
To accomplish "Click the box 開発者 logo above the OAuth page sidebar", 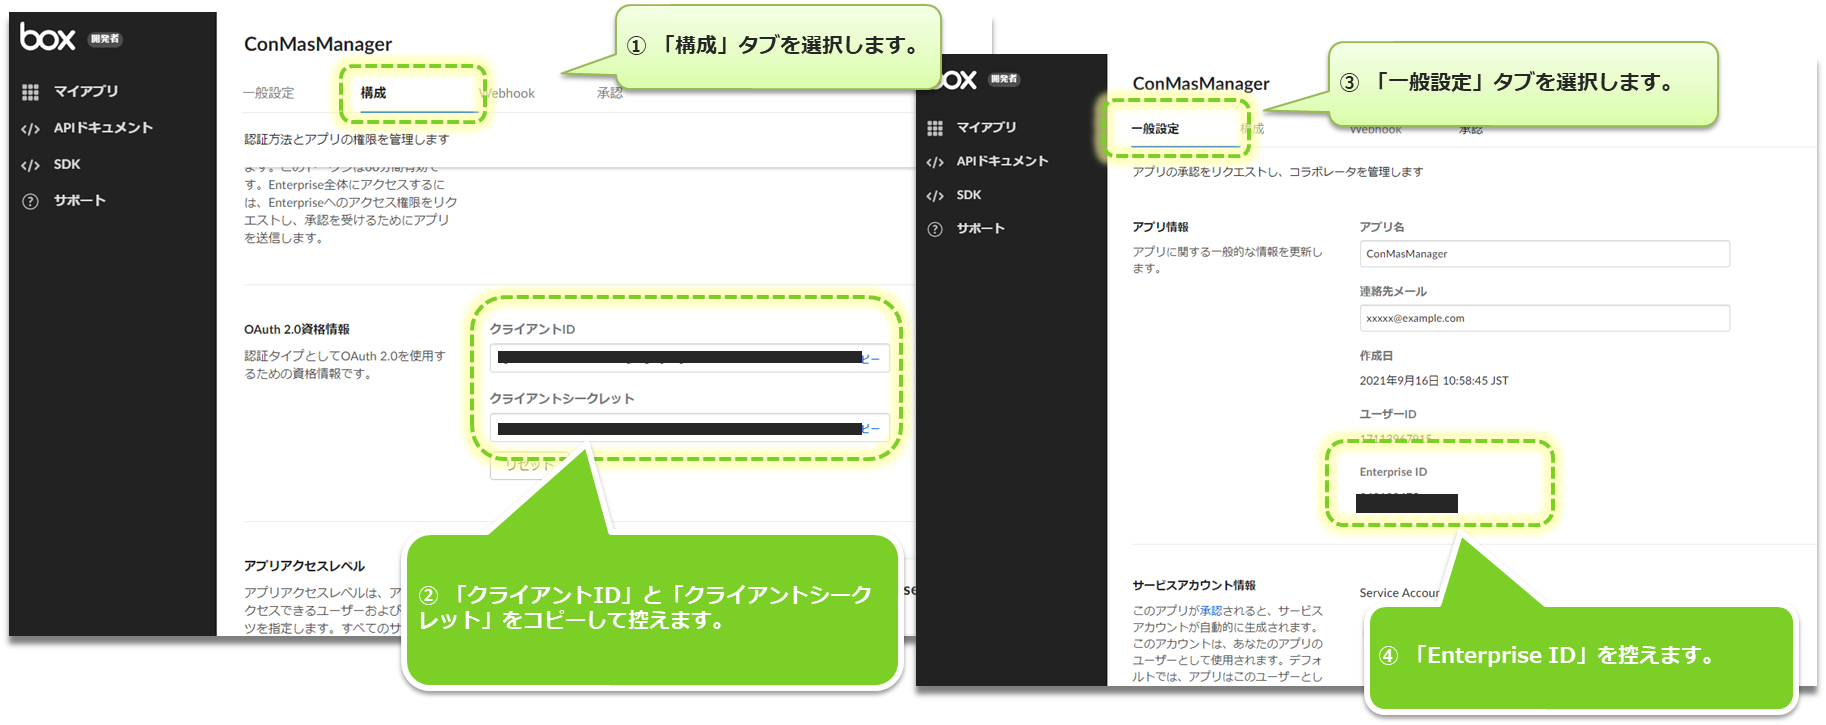I will (70, 38).
